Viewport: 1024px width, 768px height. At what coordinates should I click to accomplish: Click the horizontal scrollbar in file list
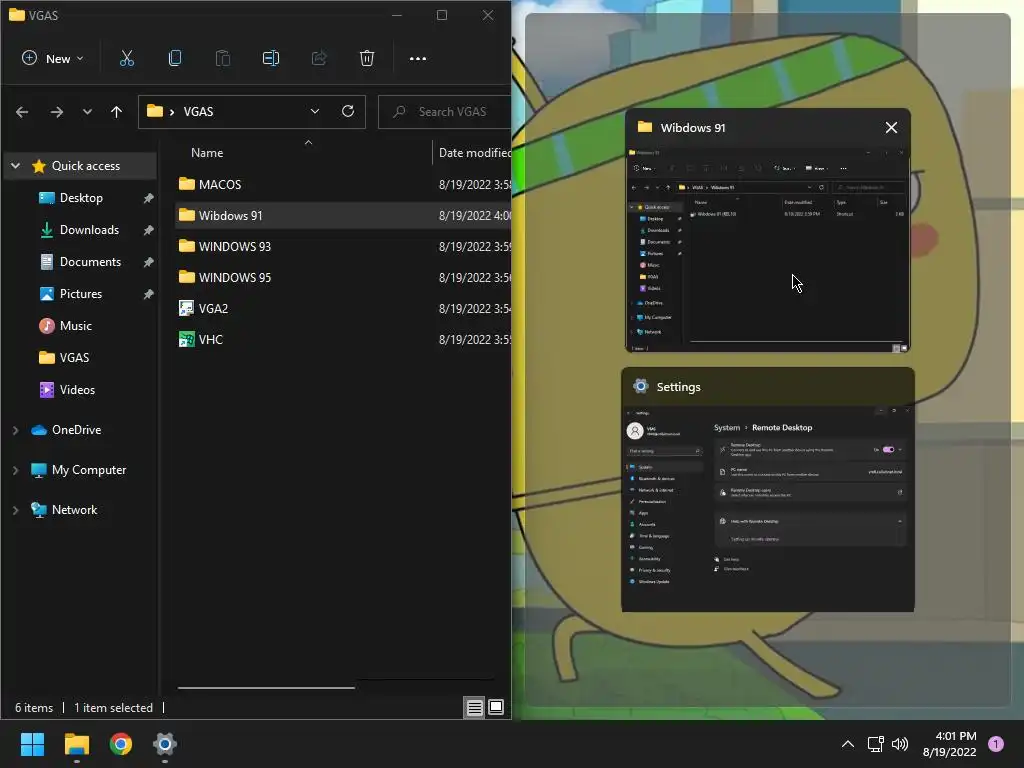point(266,687)
